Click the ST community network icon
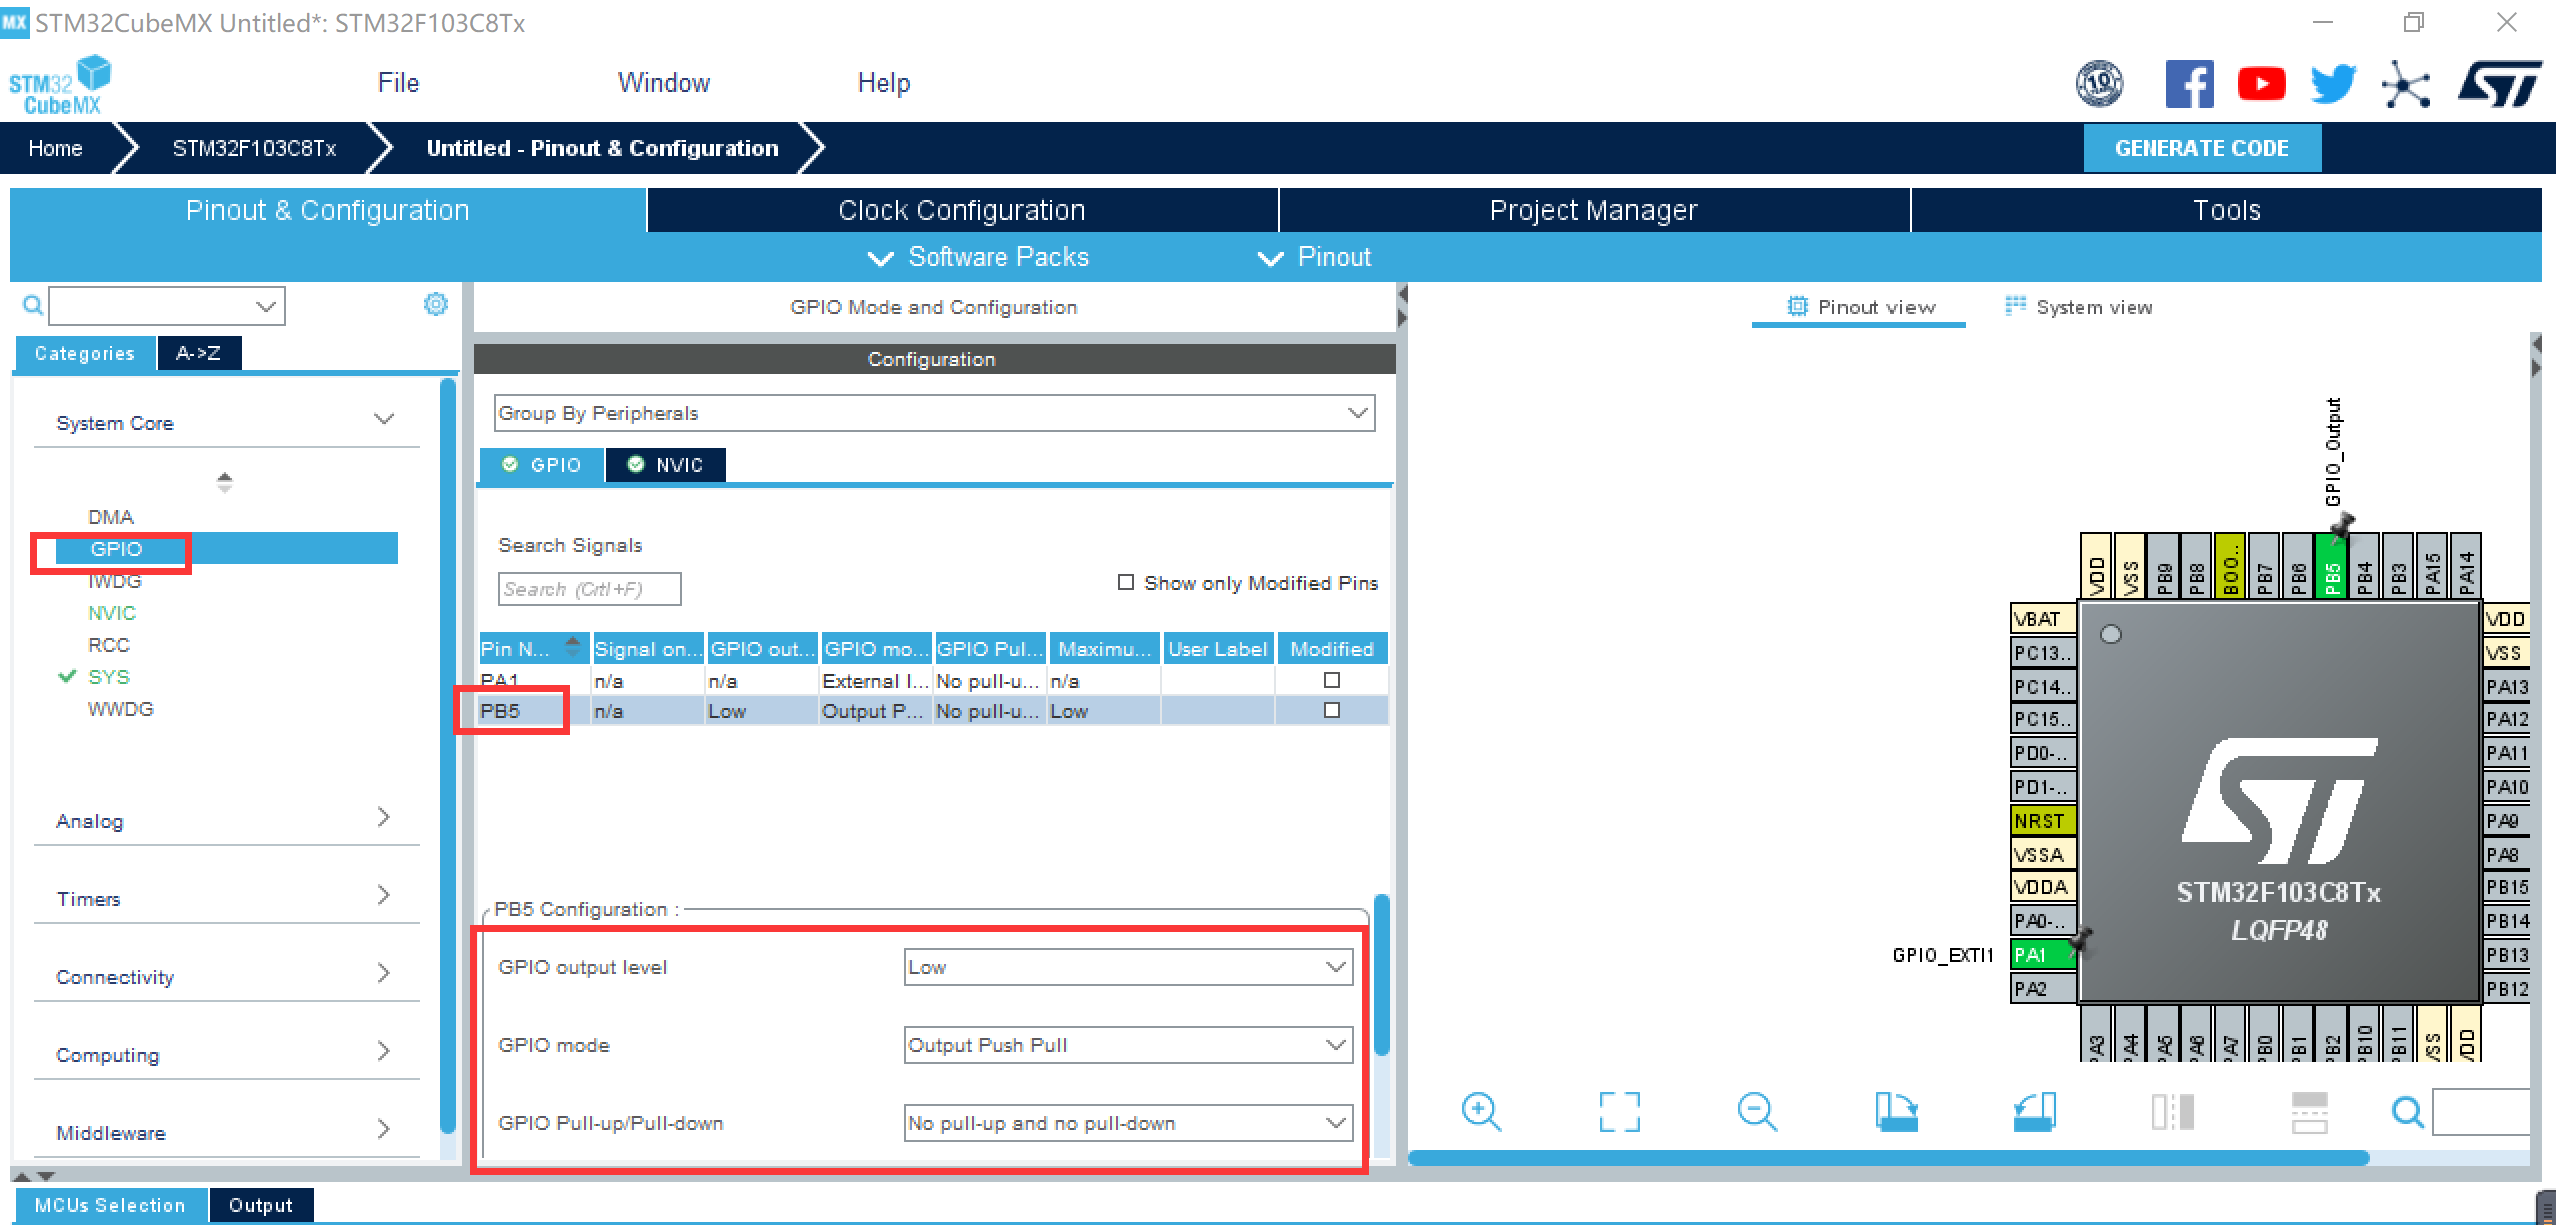2556x1225 pixels. [x=2406, y=84]
